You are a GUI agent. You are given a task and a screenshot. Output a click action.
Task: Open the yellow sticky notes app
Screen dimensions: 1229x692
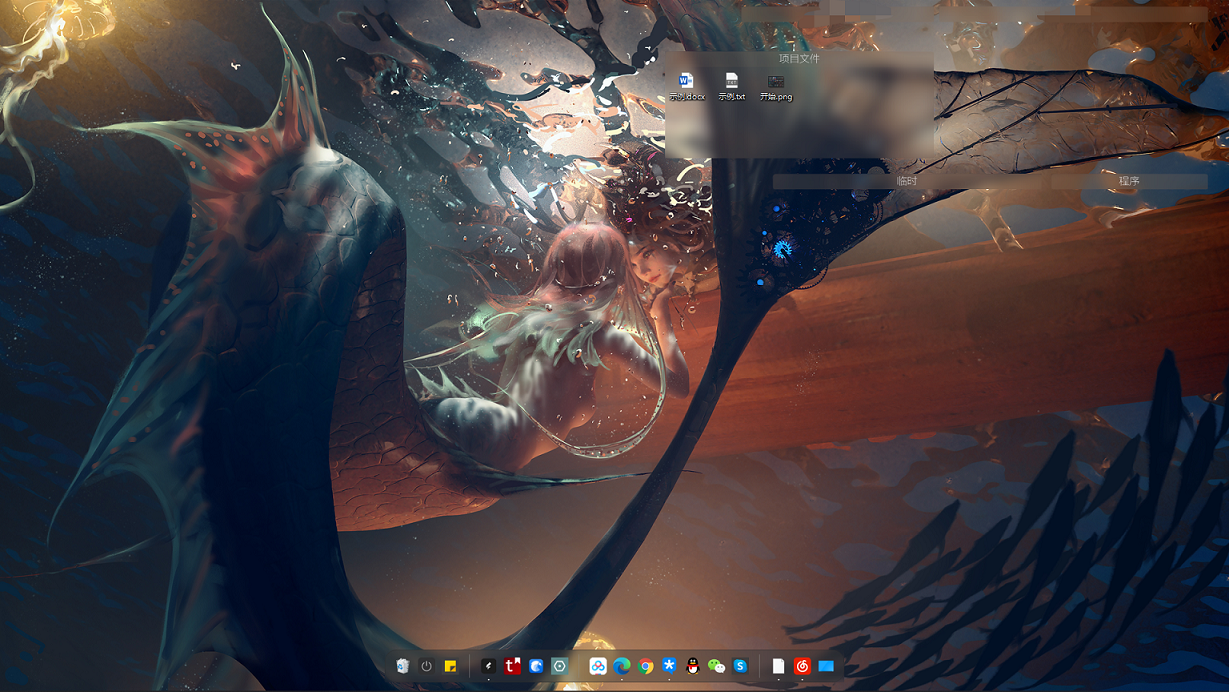coord(451,666)
